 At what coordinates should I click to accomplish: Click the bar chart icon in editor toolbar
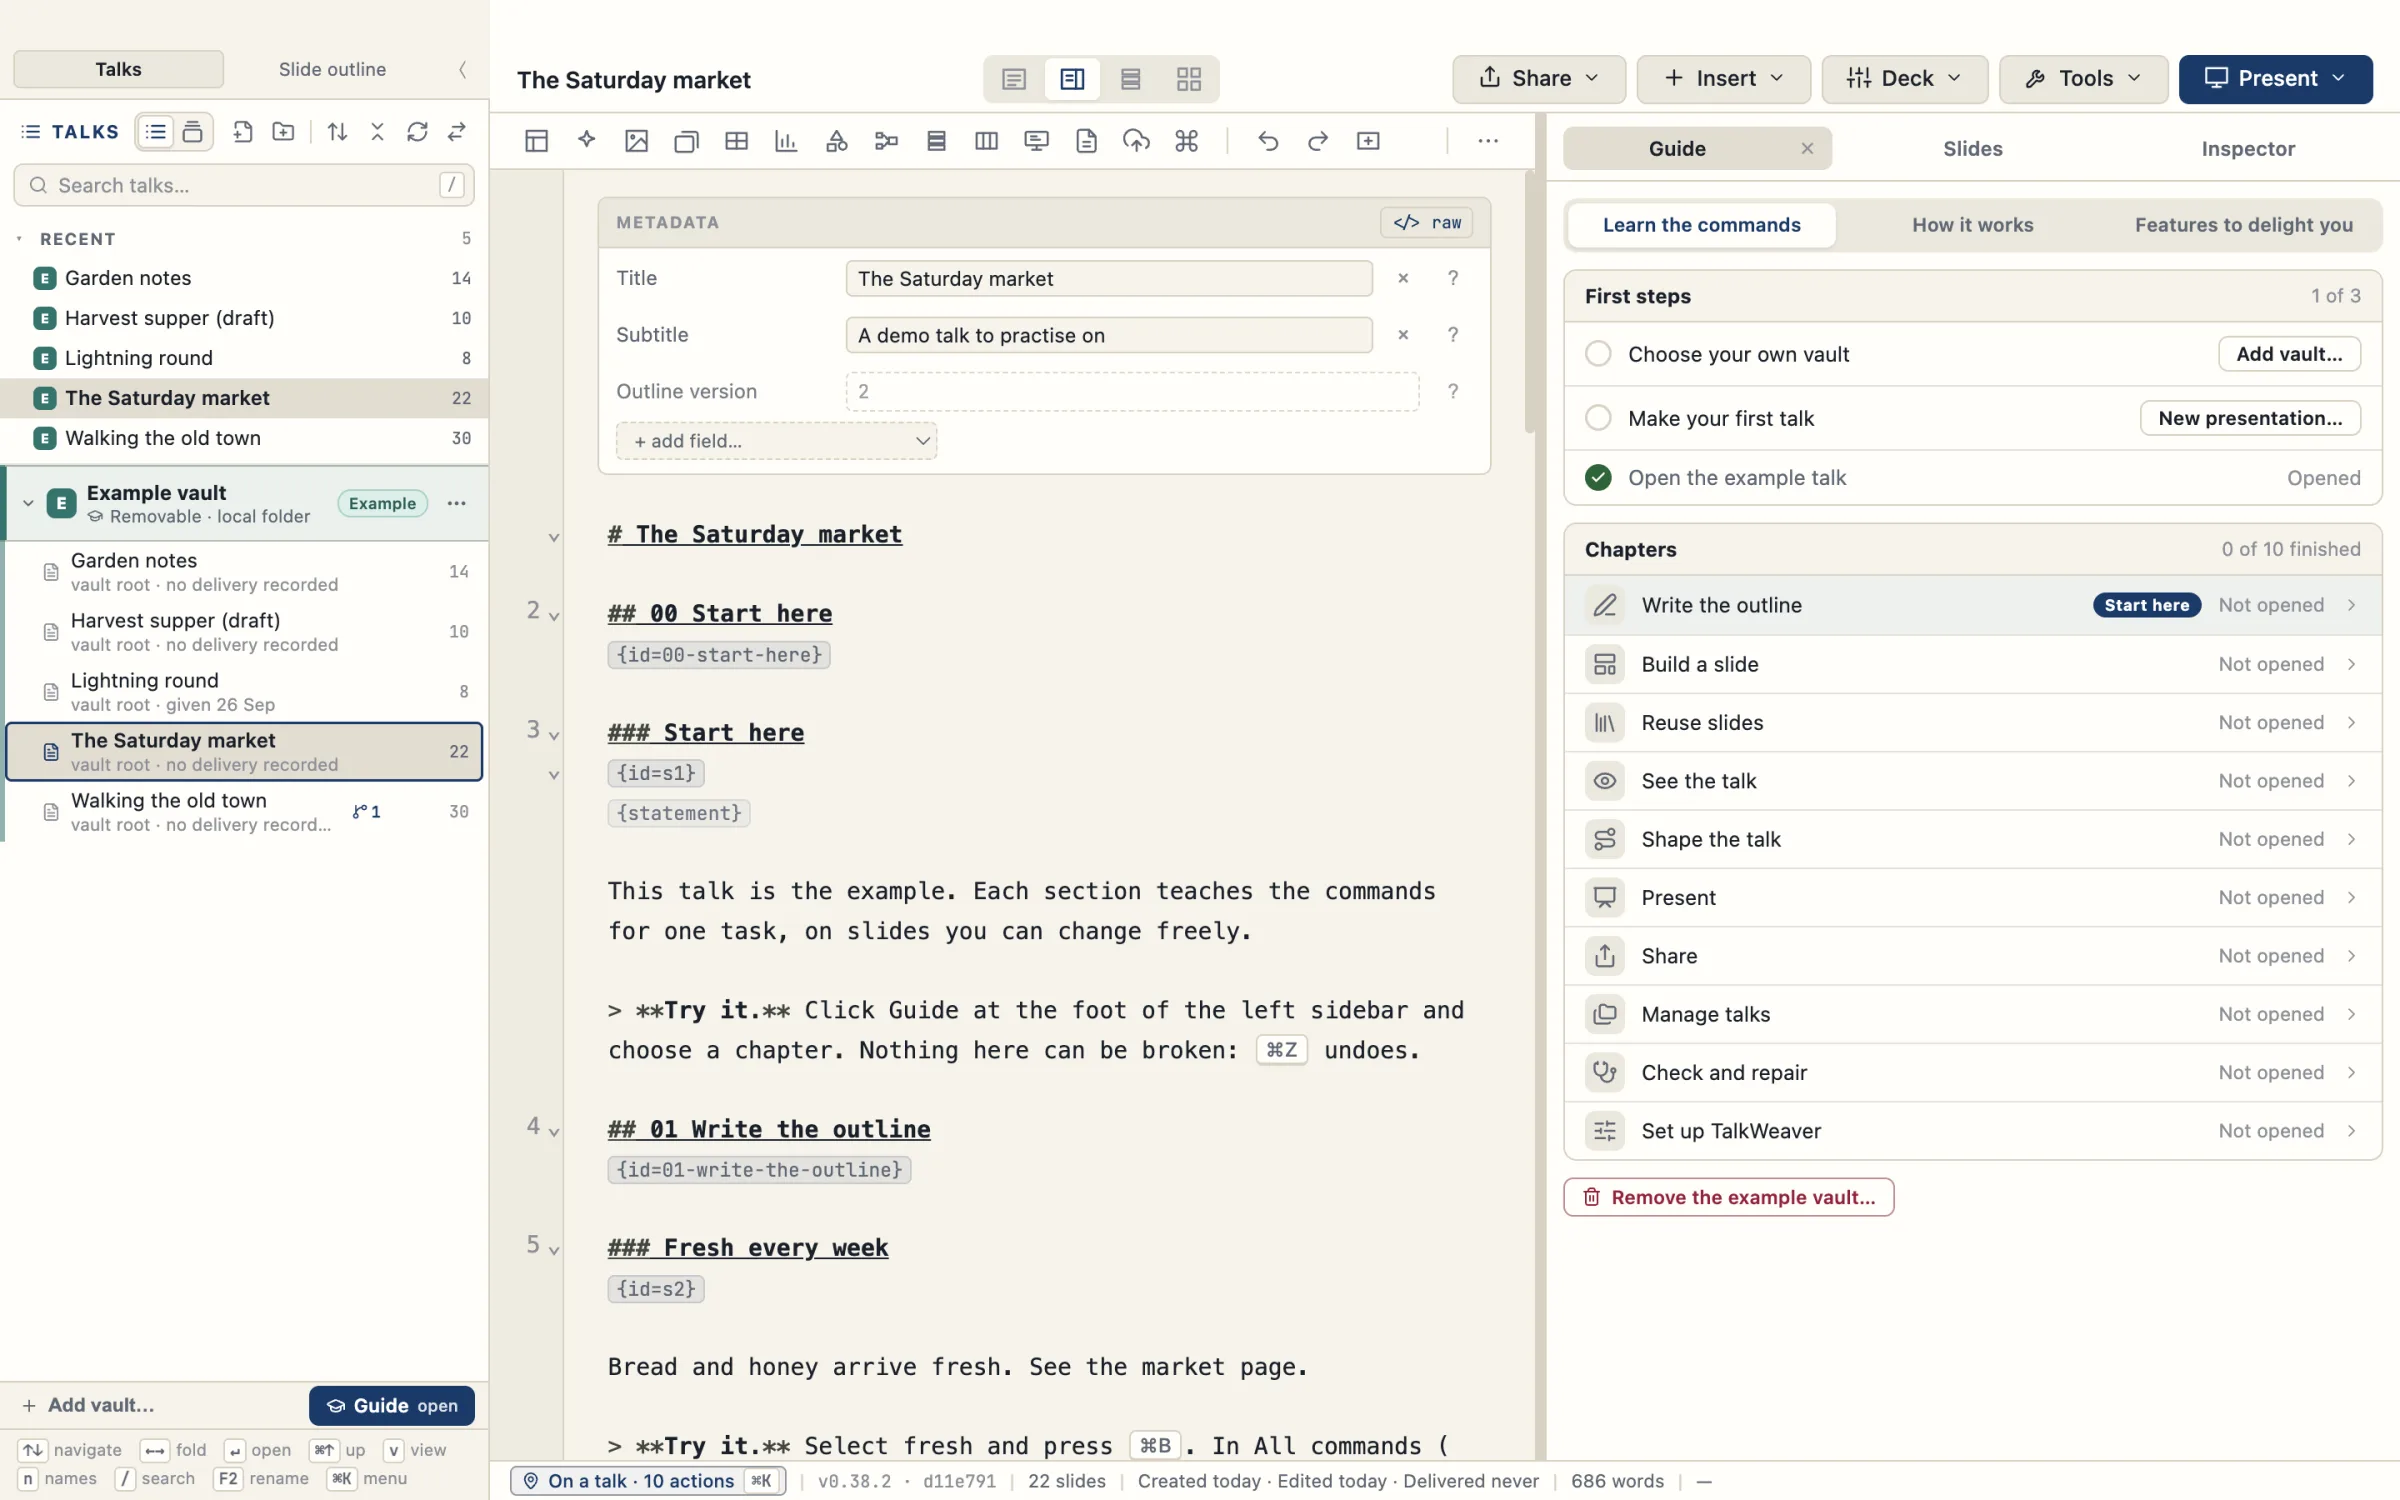tap(786, 141)
